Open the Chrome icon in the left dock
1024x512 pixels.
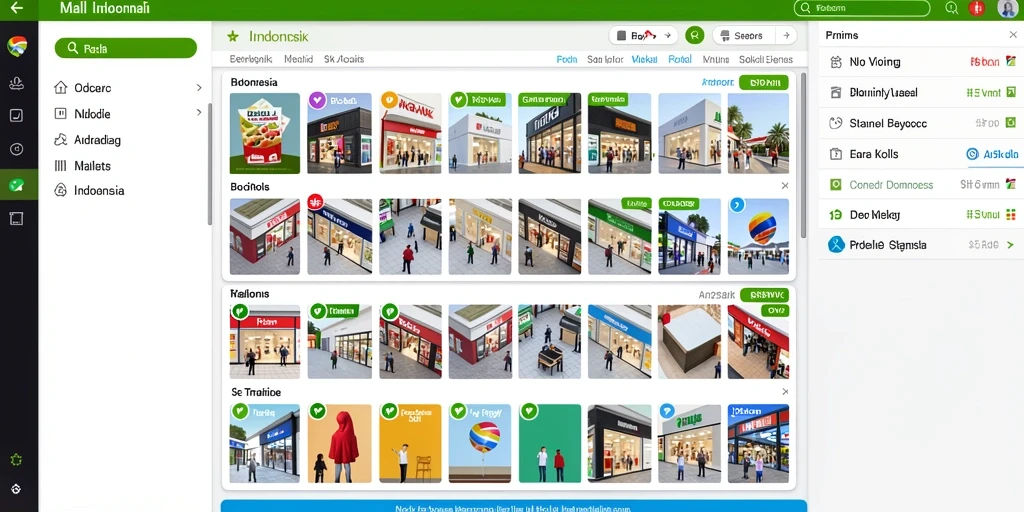coord(17,46)
